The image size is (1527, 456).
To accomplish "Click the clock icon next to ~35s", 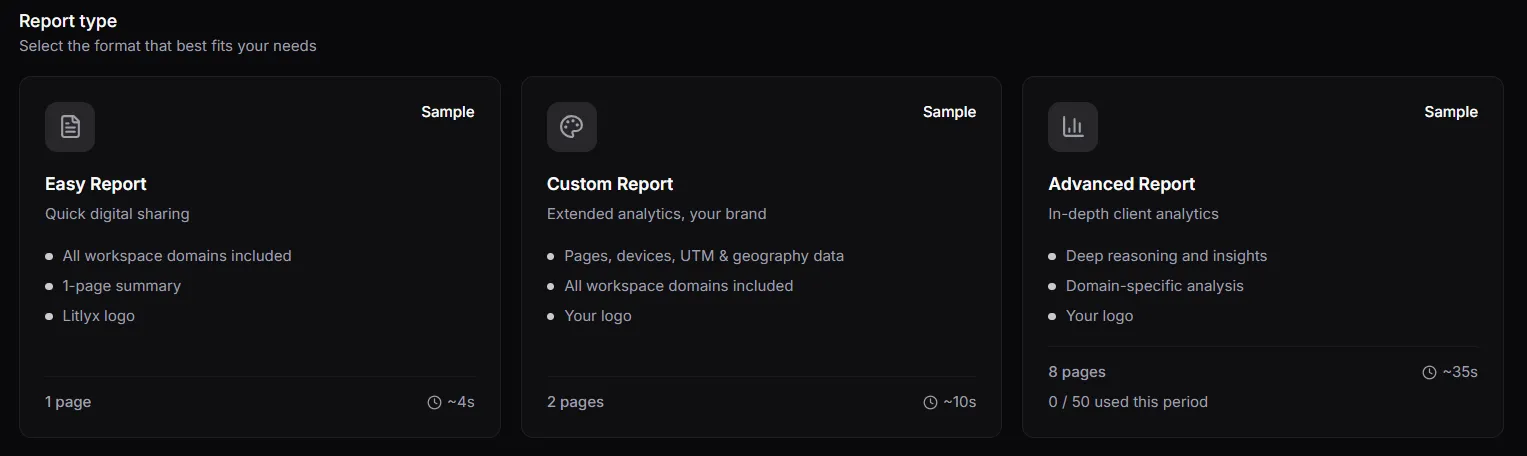I will coord(1429,372).
